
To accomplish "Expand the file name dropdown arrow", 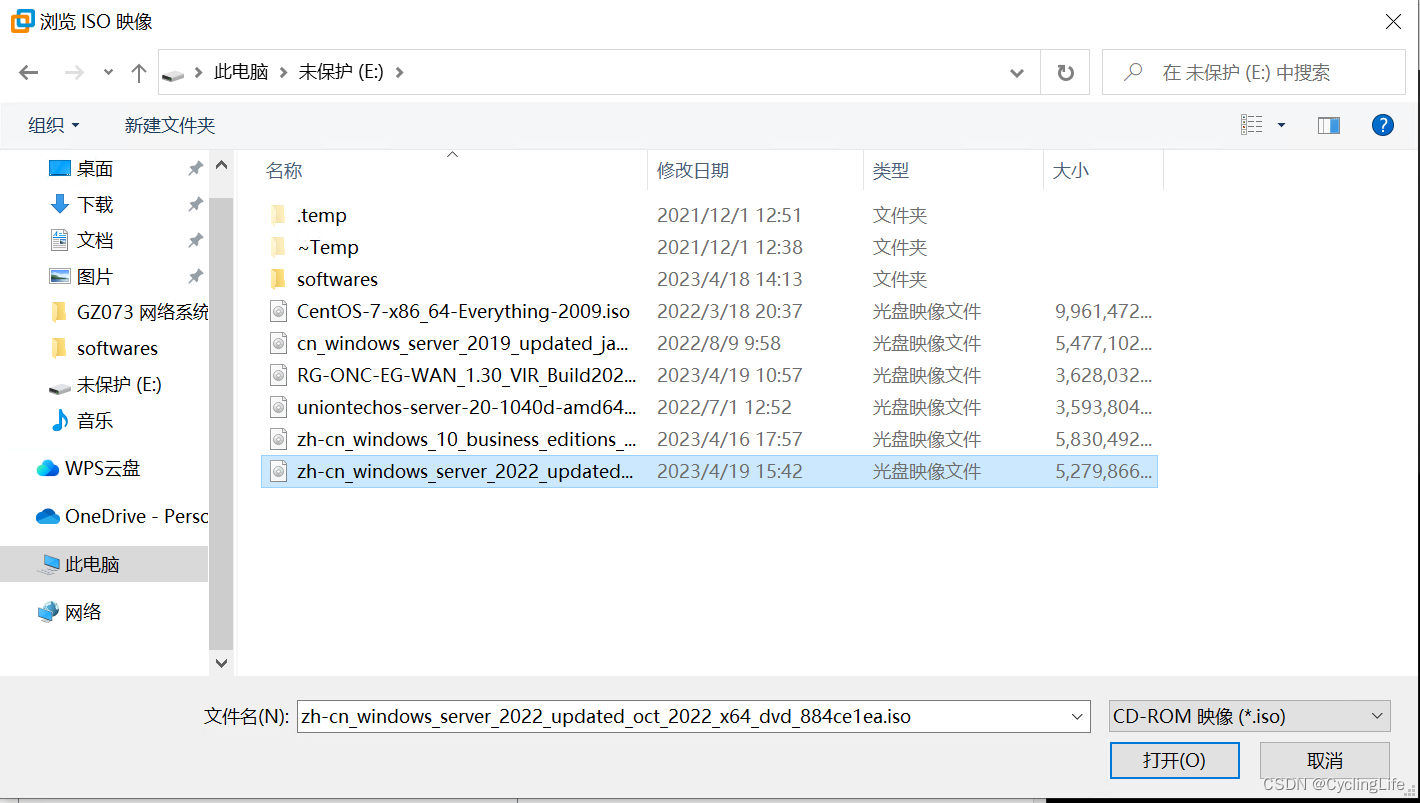I will point(1078,716).
